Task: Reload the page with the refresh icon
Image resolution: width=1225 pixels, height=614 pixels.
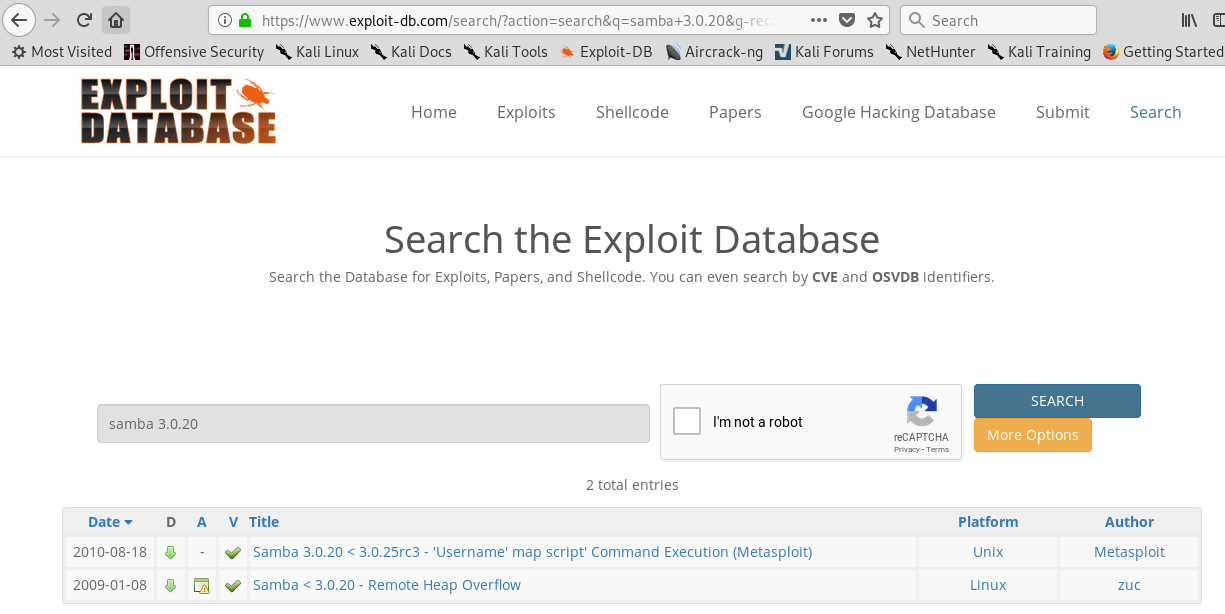Action: [x=84, y=20]
